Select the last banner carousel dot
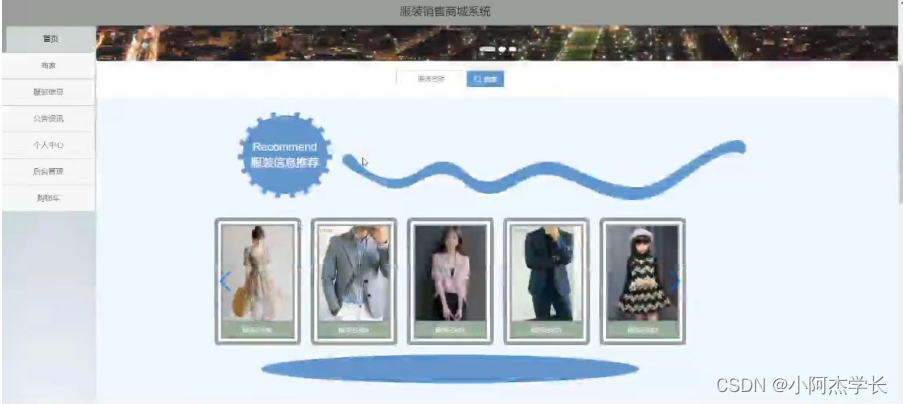 [513, 49]
